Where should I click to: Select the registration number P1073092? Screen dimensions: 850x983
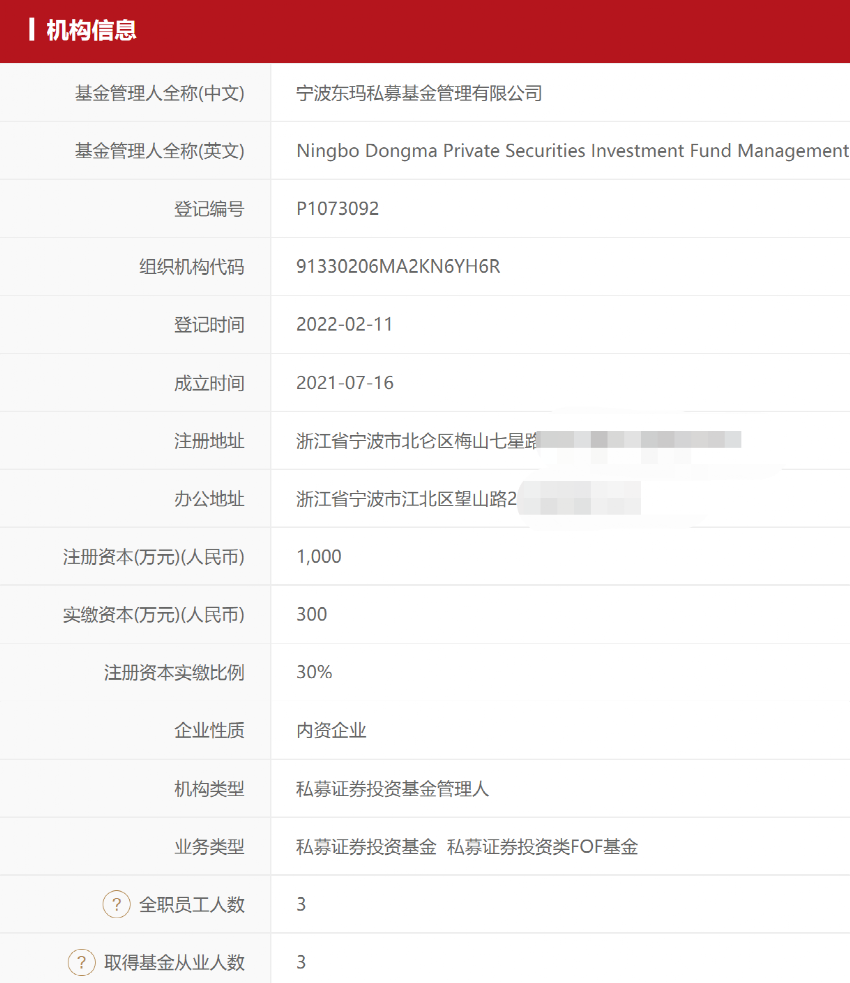[x=338, y=209]
